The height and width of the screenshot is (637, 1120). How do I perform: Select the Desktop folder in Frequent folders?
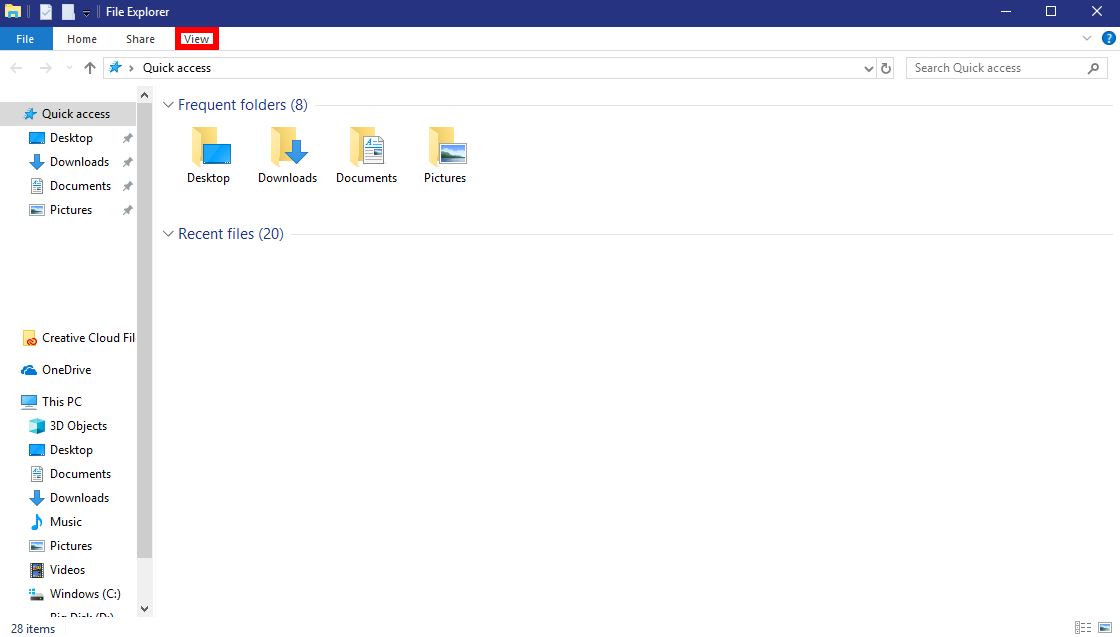(209, 156)
